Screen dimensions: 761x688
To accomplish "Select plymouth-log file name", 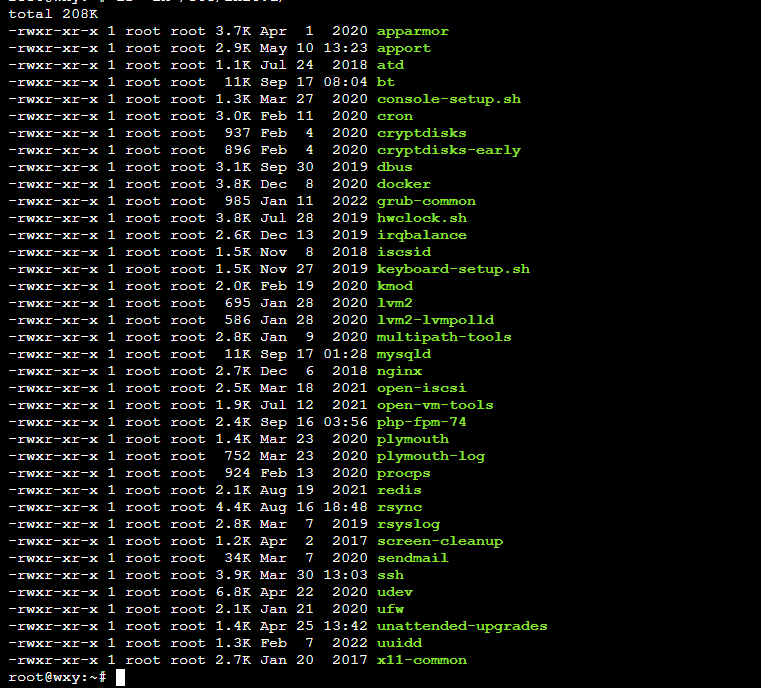I will [431, 456].
